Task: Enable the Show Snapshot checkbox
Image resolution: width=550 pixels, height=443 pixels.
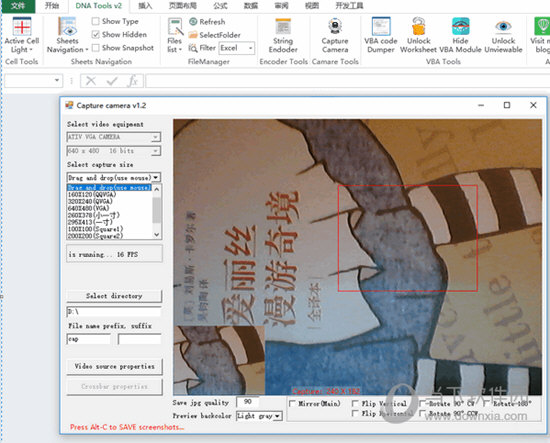Action: coord(95,47)
